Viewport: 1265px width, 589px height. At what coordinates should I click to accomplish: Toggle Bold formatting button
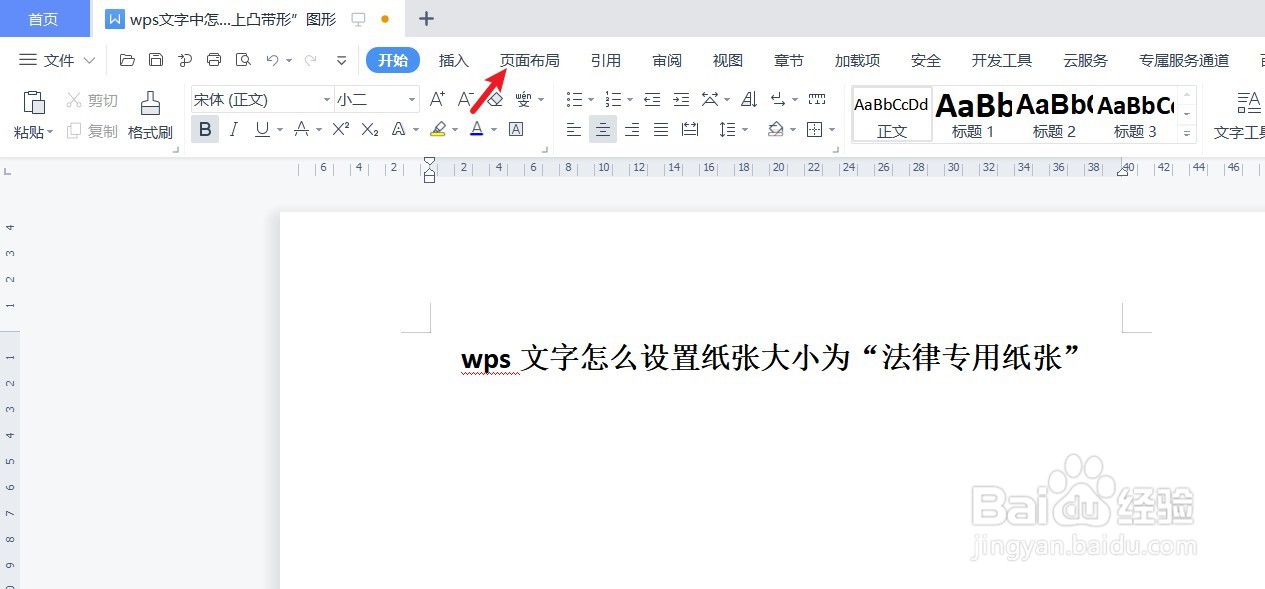[205, 129]
